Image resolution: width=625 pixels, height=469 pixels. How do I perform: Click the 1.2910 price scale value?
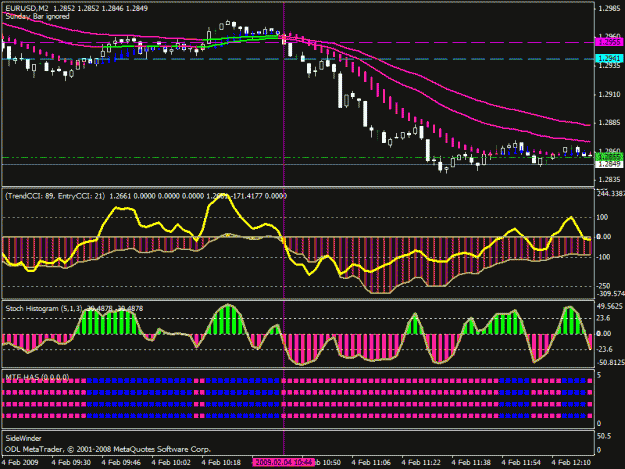(x=610, y=94)
